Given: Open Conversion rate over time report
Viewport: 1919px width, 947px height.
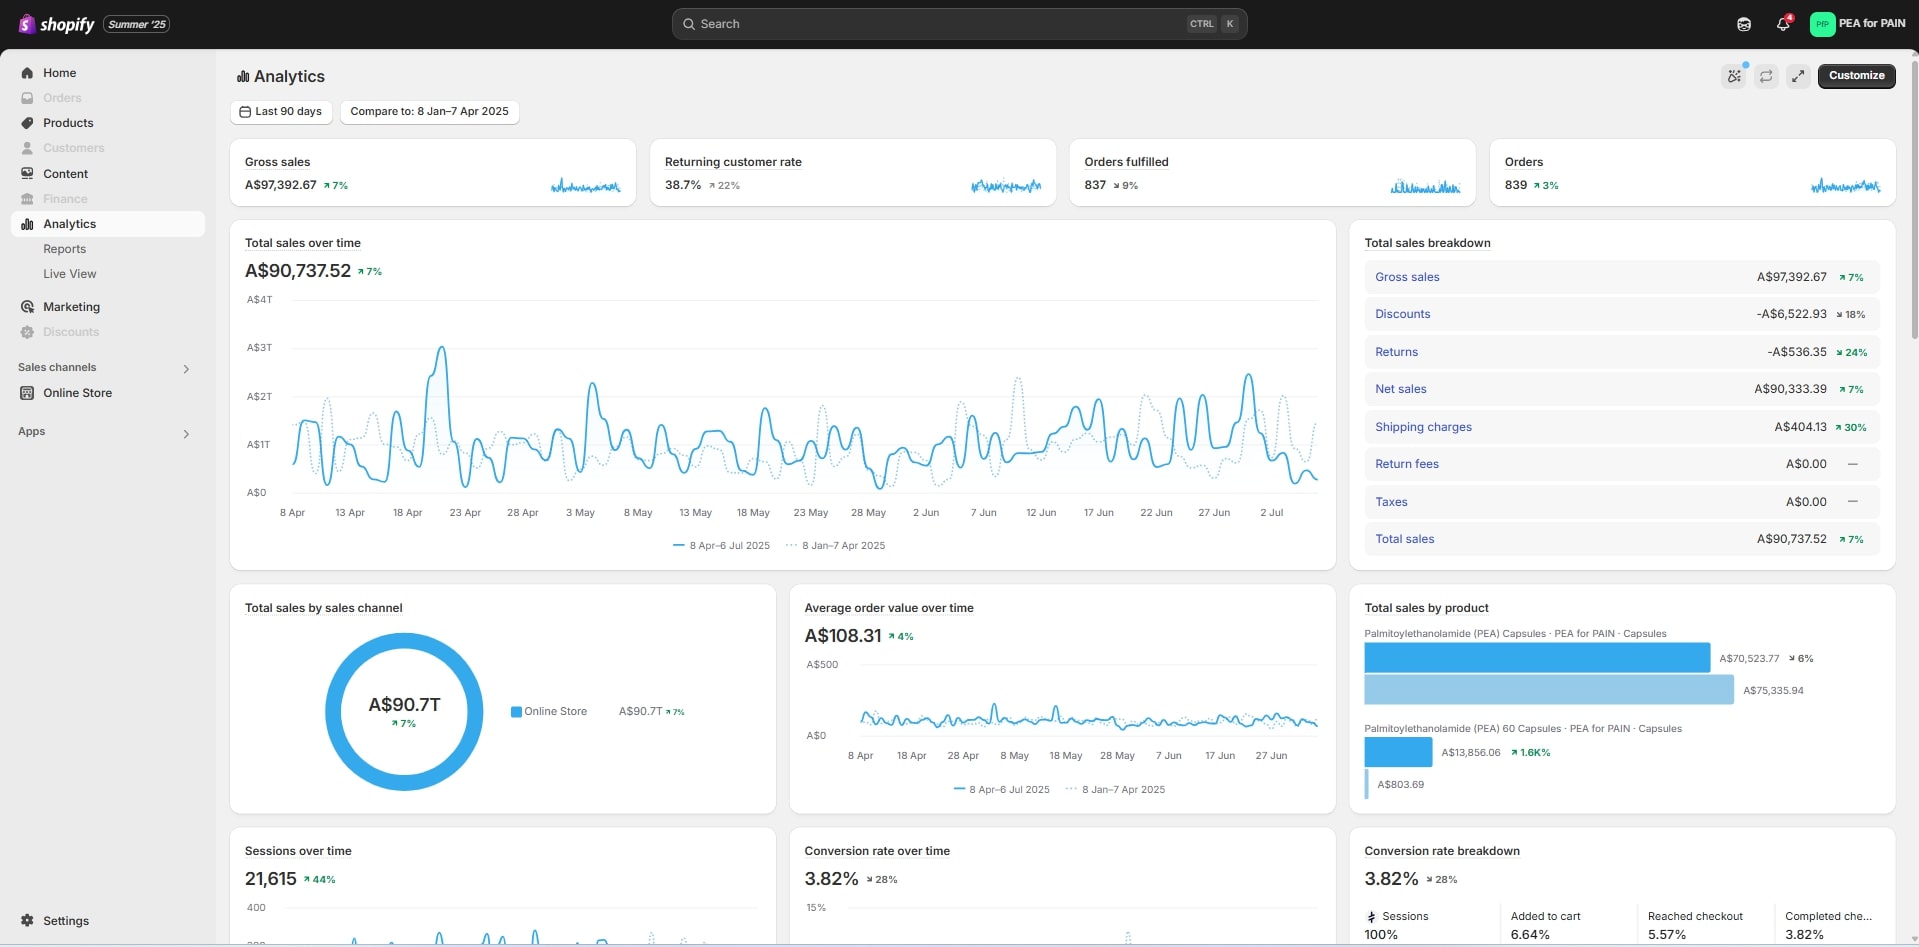Looking at the screenshot, I should (x=877, y=851).
